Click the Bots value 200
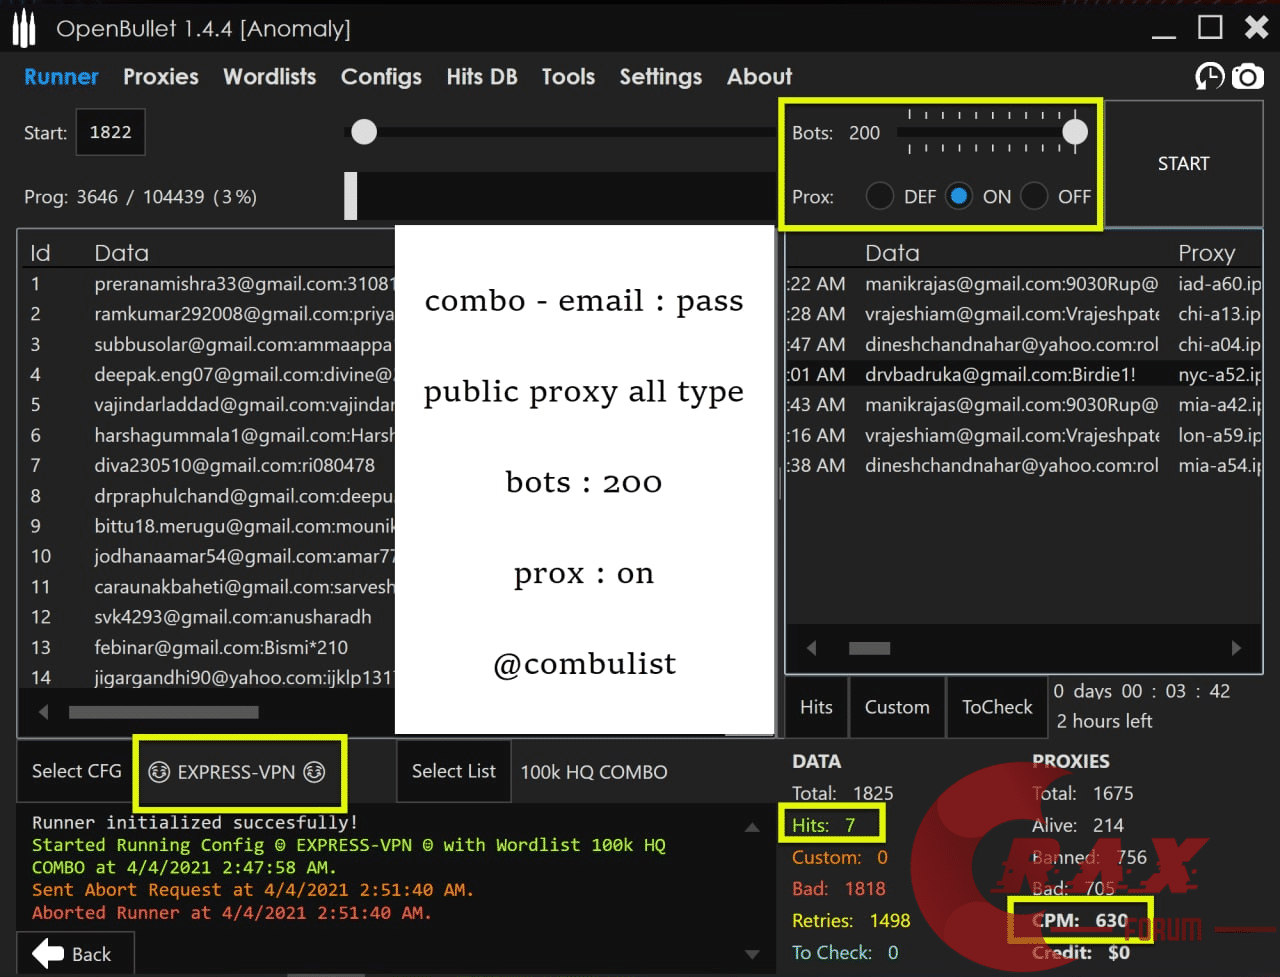The image size is (1280, 977). [x=864, y=133]
